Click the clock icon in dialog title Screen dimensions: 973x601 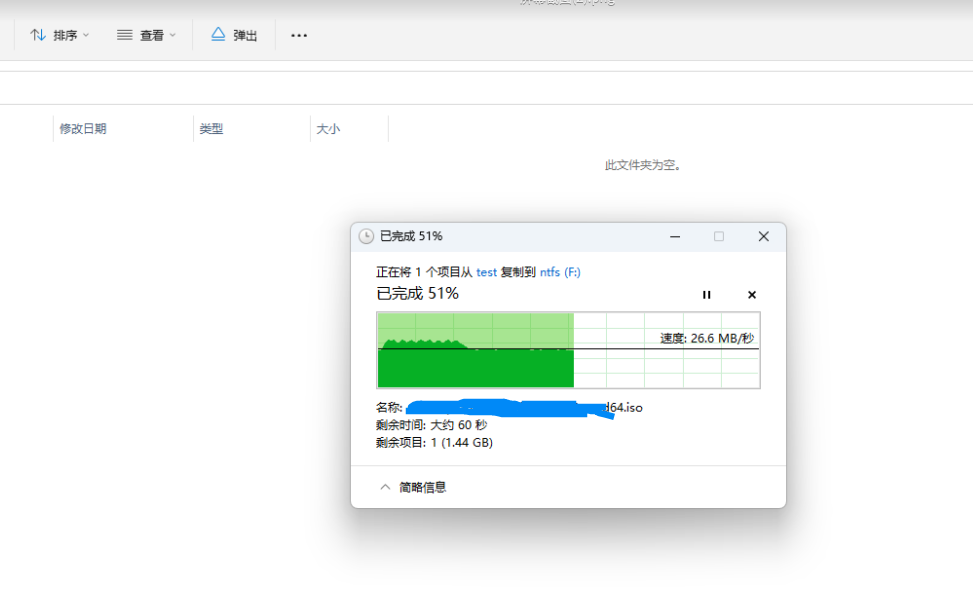coord(366,236)
